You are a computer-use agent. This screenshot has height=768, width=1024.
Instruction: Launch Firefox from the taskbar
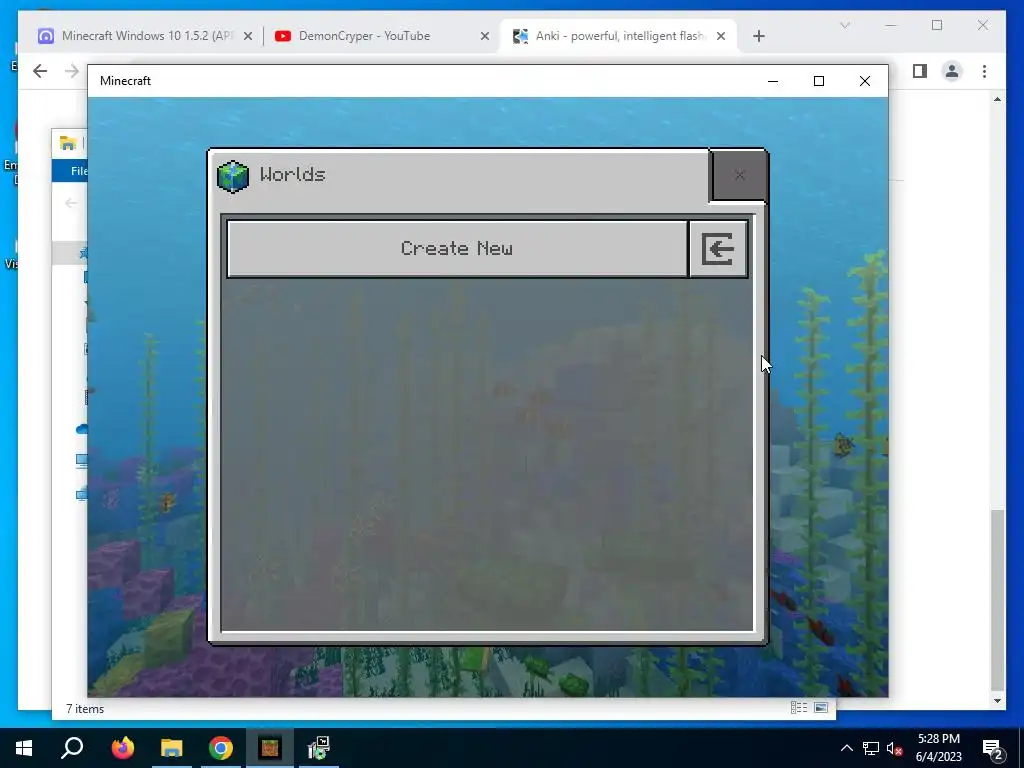pyautogui.click(x=122, y=748)
